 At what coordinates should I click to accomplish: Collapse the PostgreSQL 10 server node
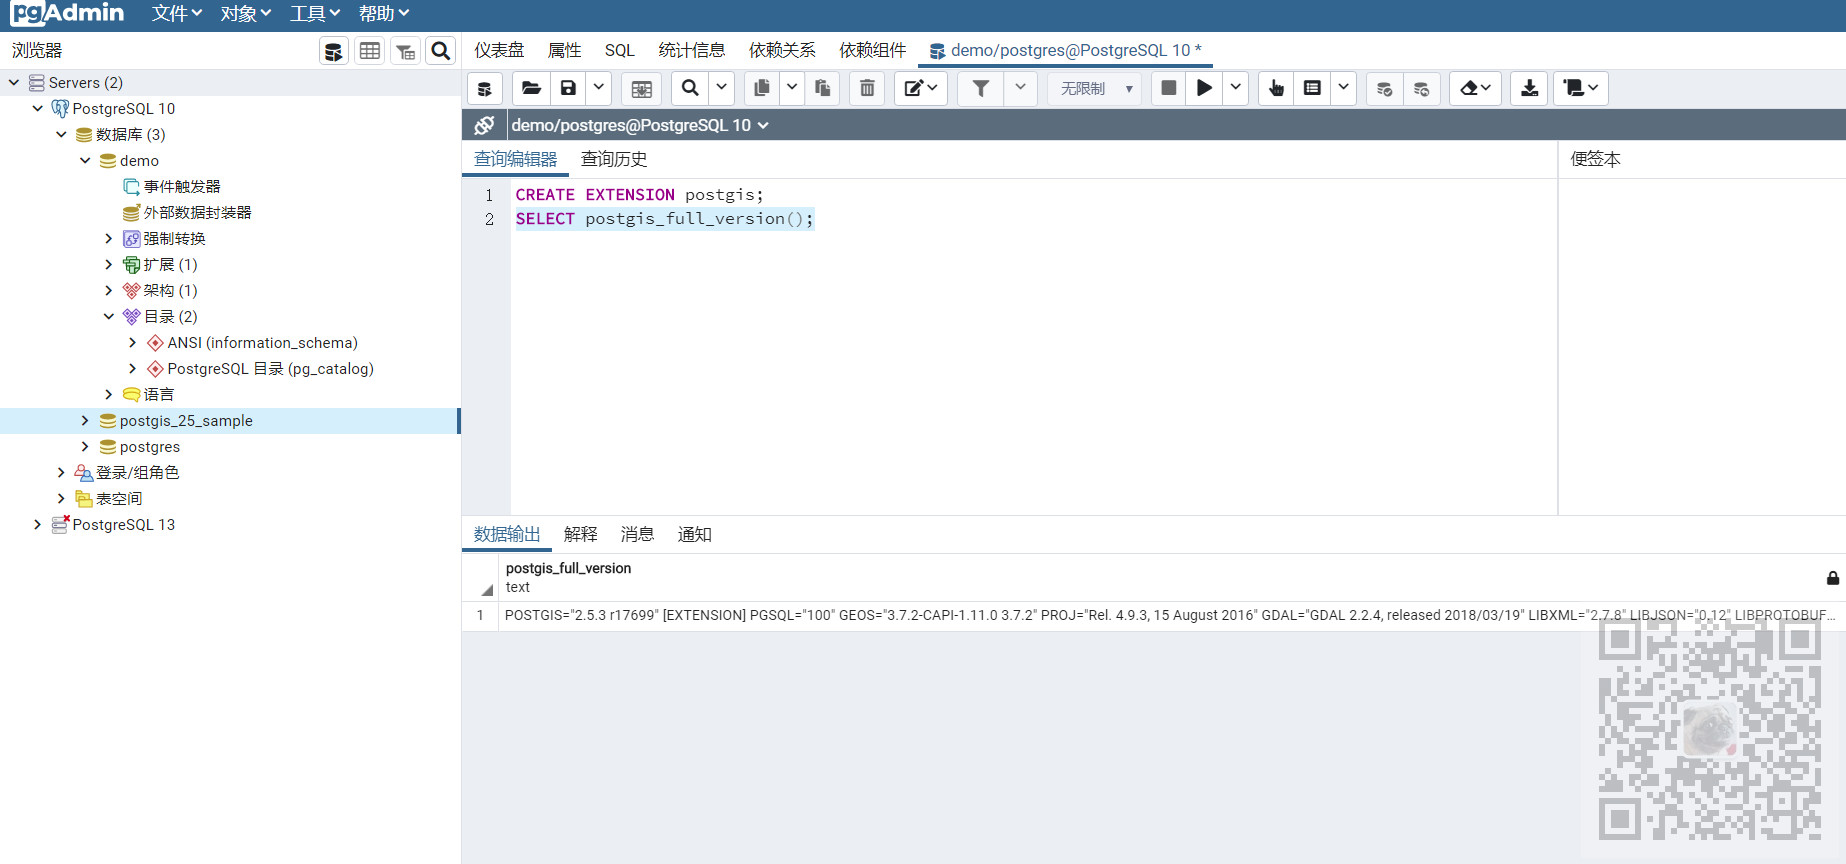pos(38,108)
